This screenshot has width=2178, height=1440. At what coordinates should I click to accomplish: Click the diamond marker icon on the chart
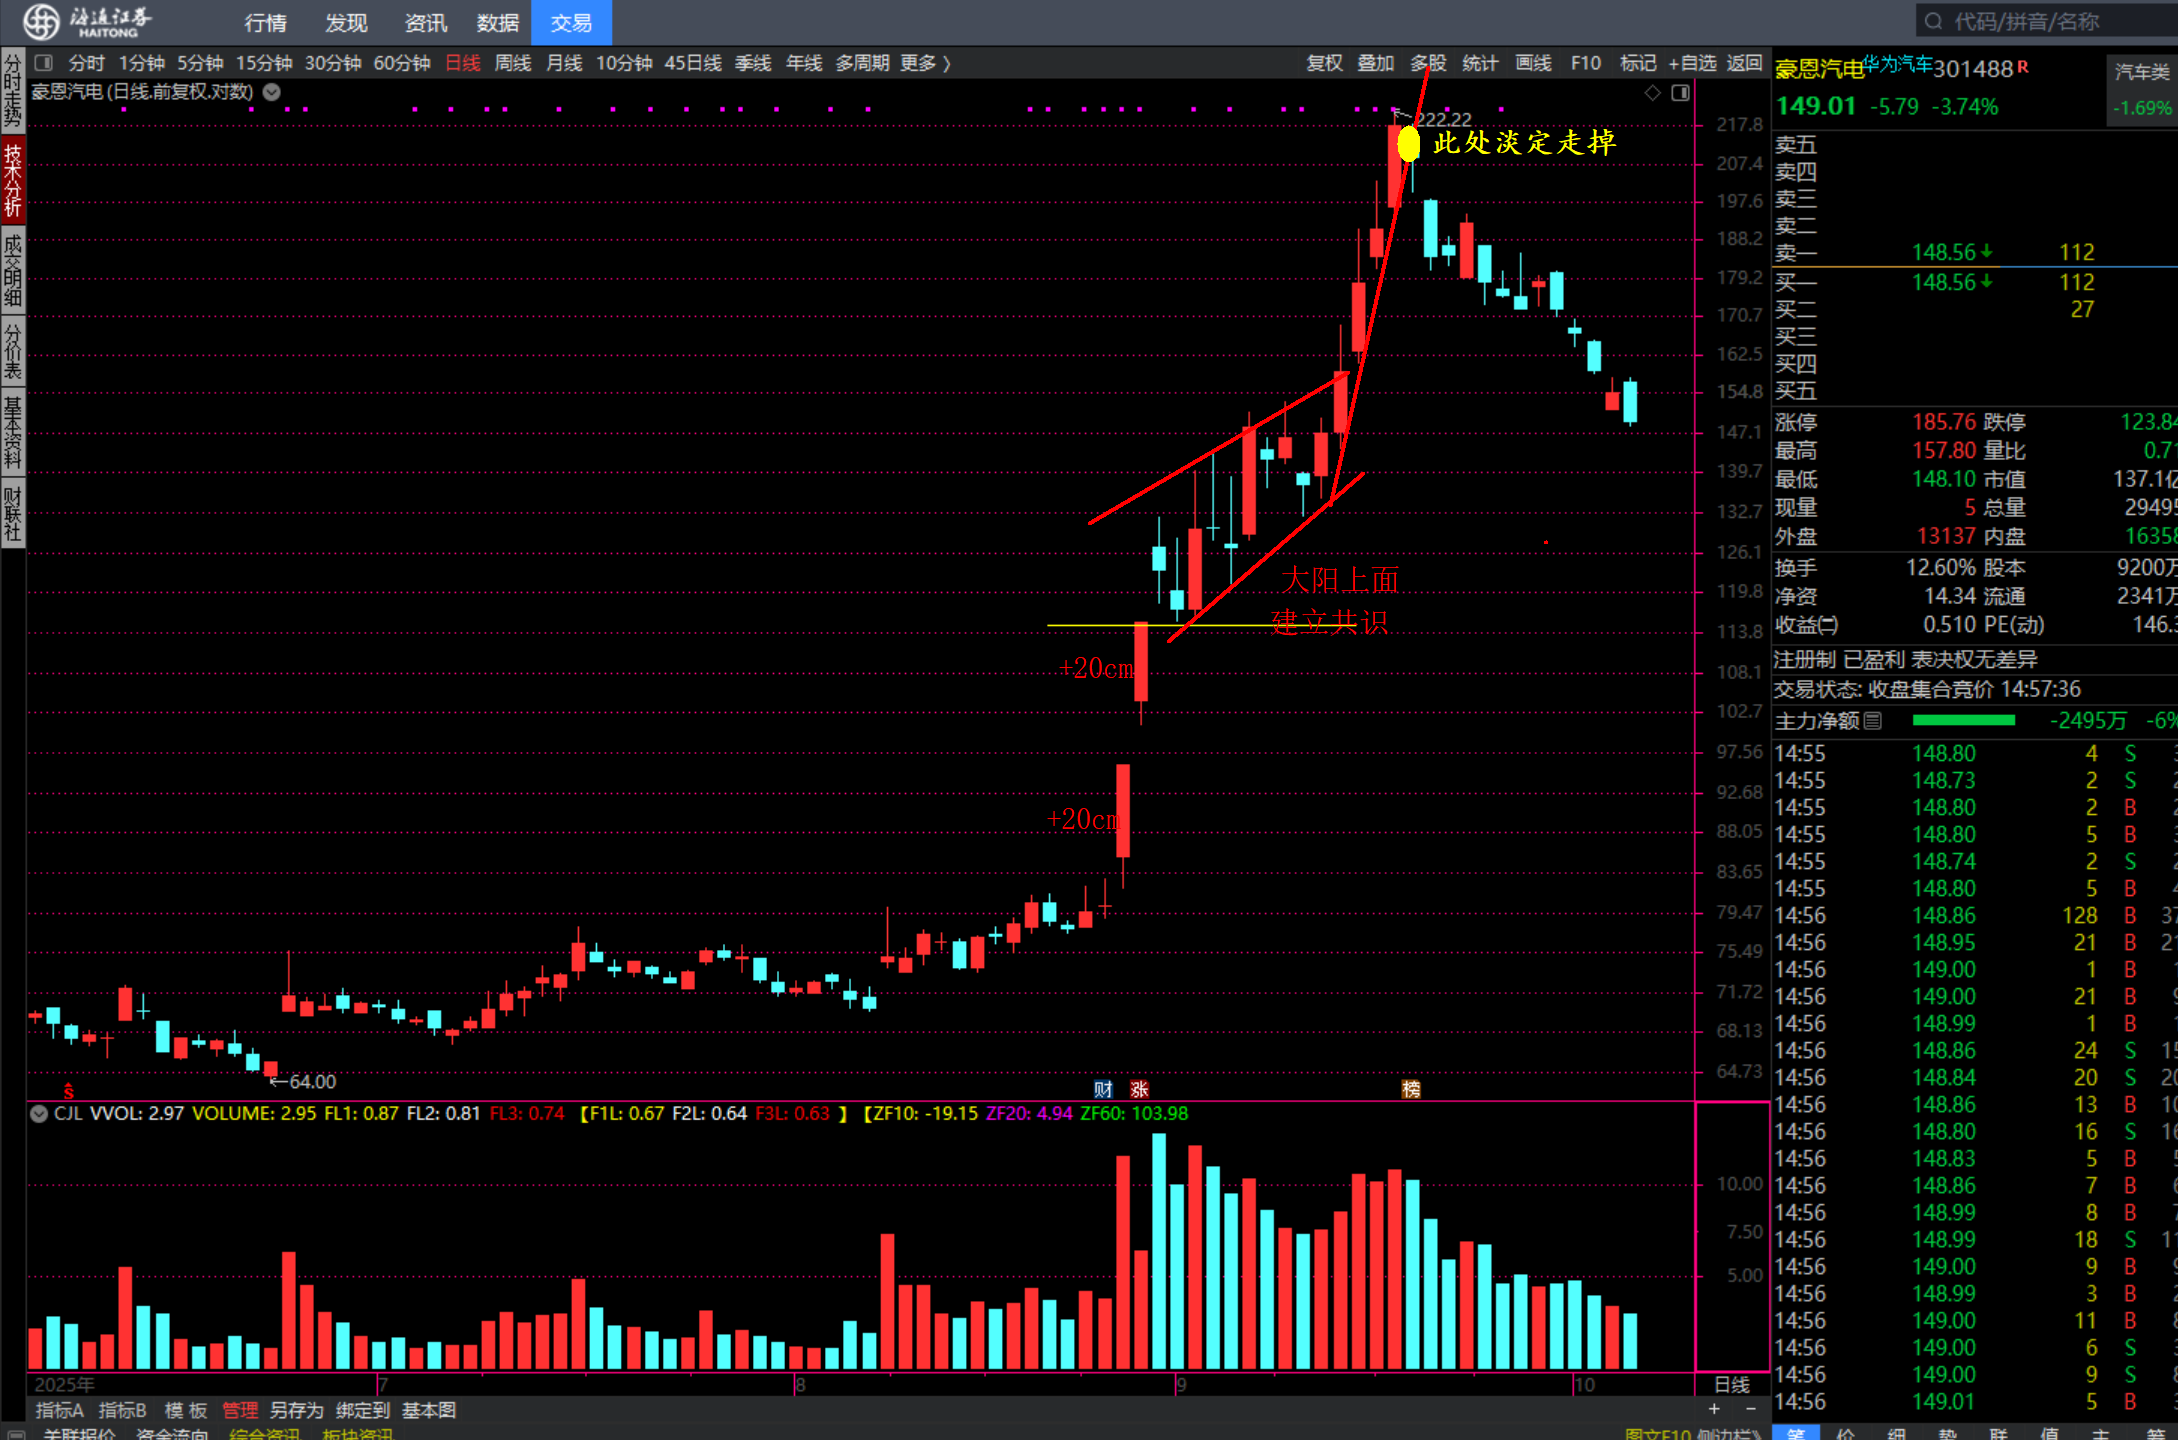1653,93
